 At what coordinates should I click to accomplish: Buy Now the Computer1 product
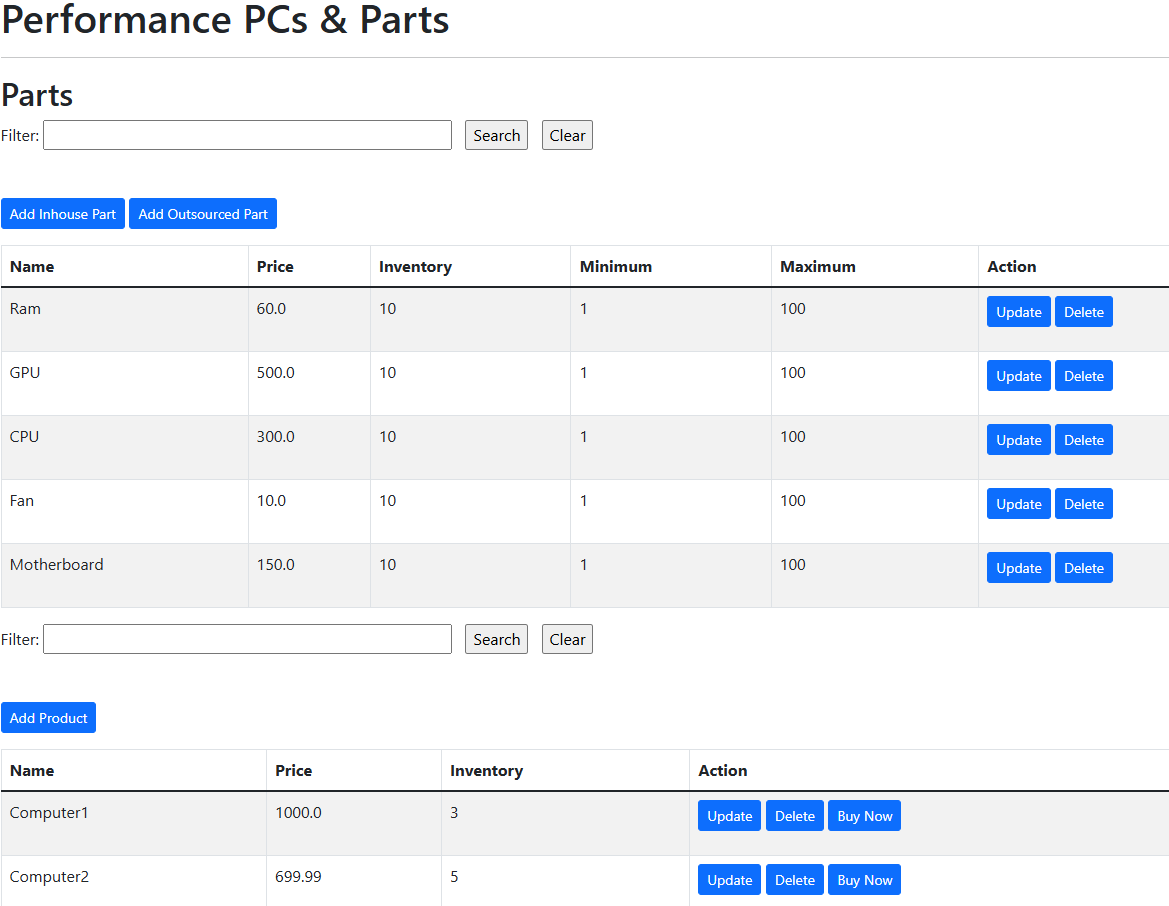pos(864,816)
